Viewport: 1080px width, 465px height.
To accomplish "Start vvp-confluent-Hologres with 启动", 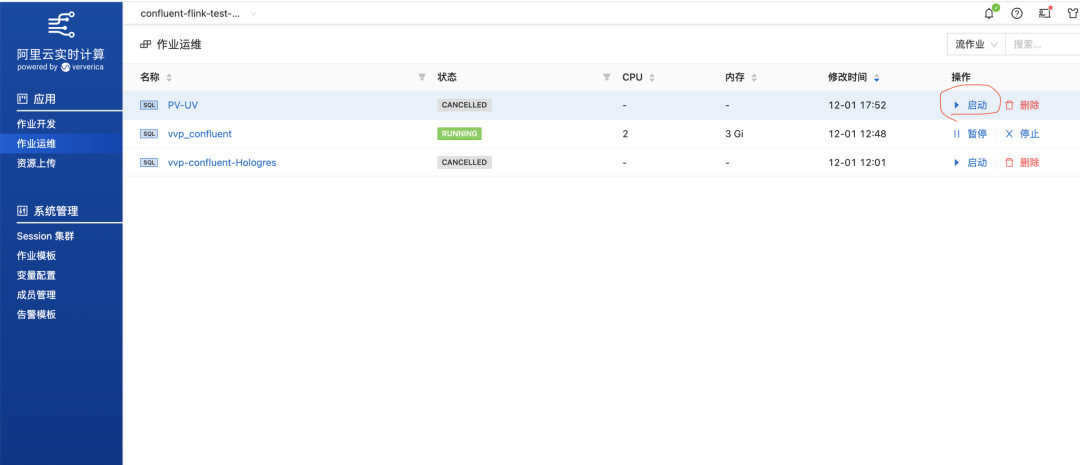I will 970,163.
